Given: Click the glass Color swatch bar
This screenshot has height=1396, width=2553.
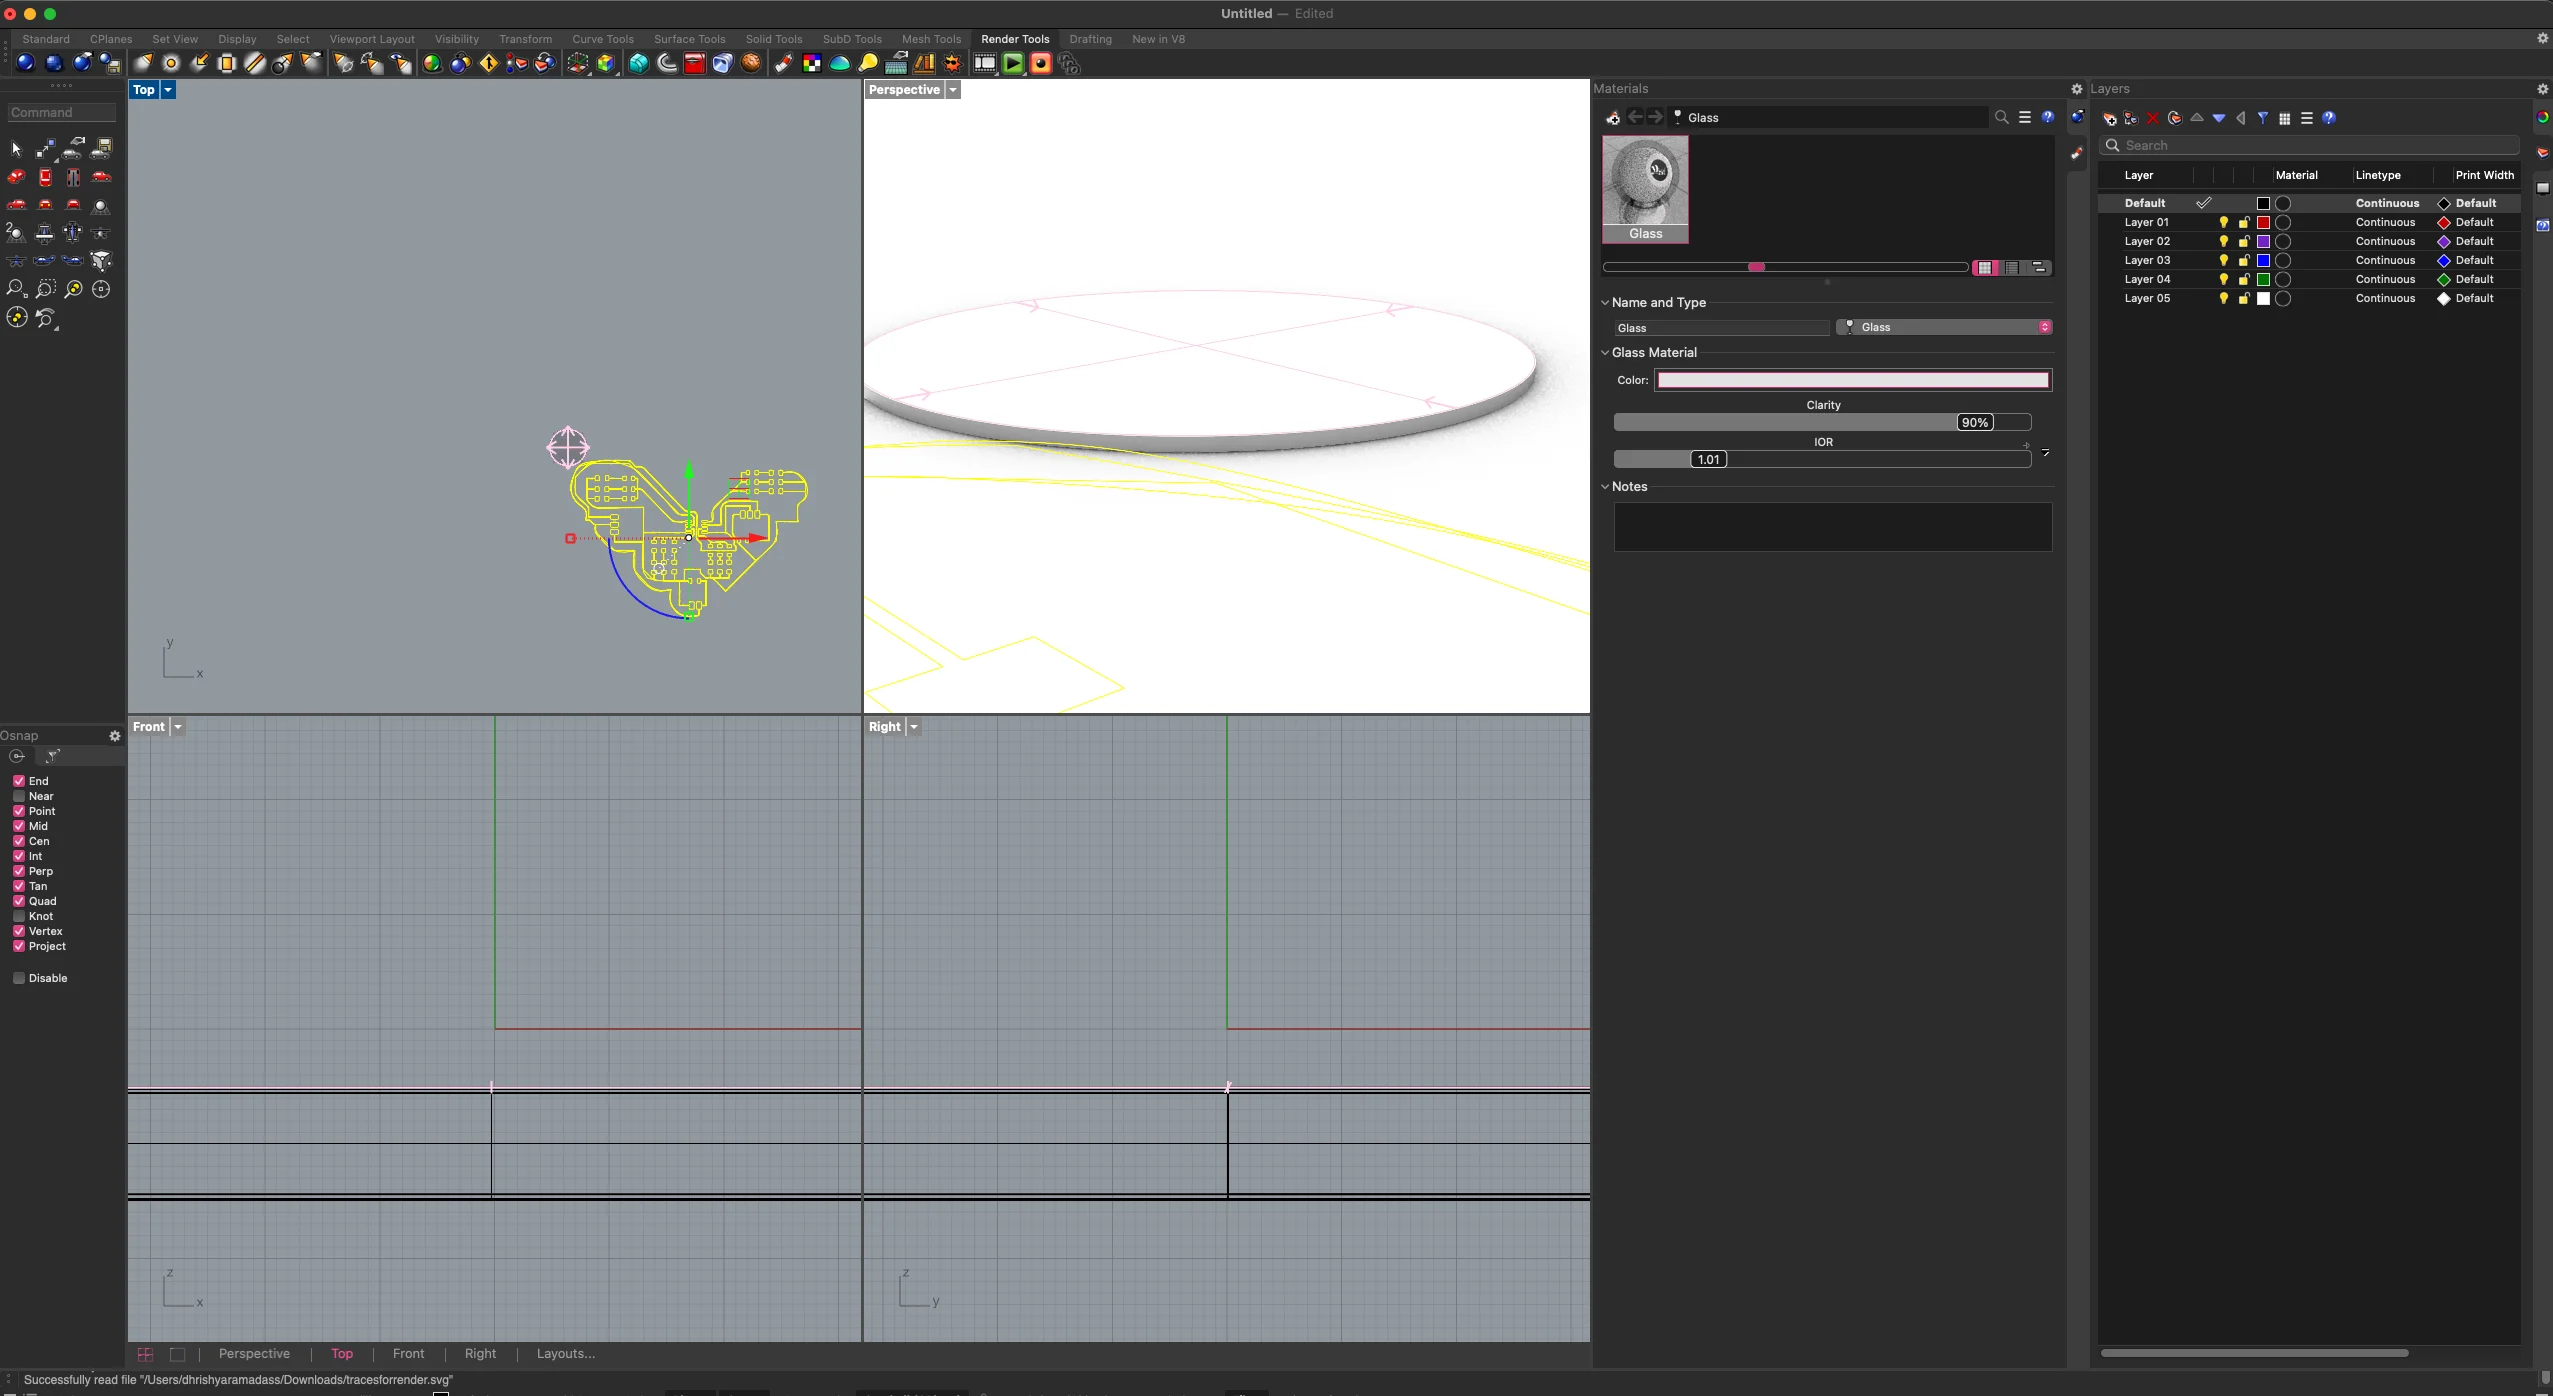Looking at the screenshot, I should pos(1853,380).
